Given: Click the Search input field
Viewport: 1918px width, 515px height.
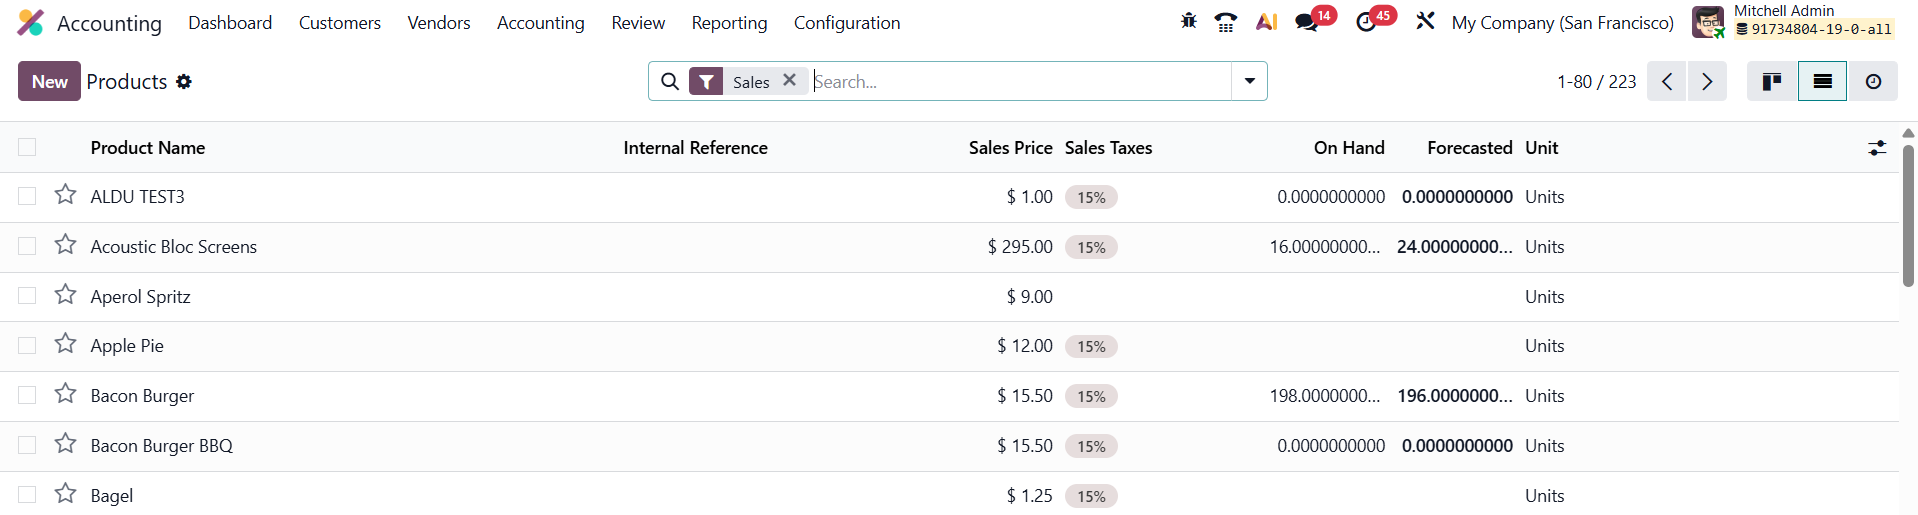Looking at the screenshot, I should pyautogui.click(x=1020, y=82).
